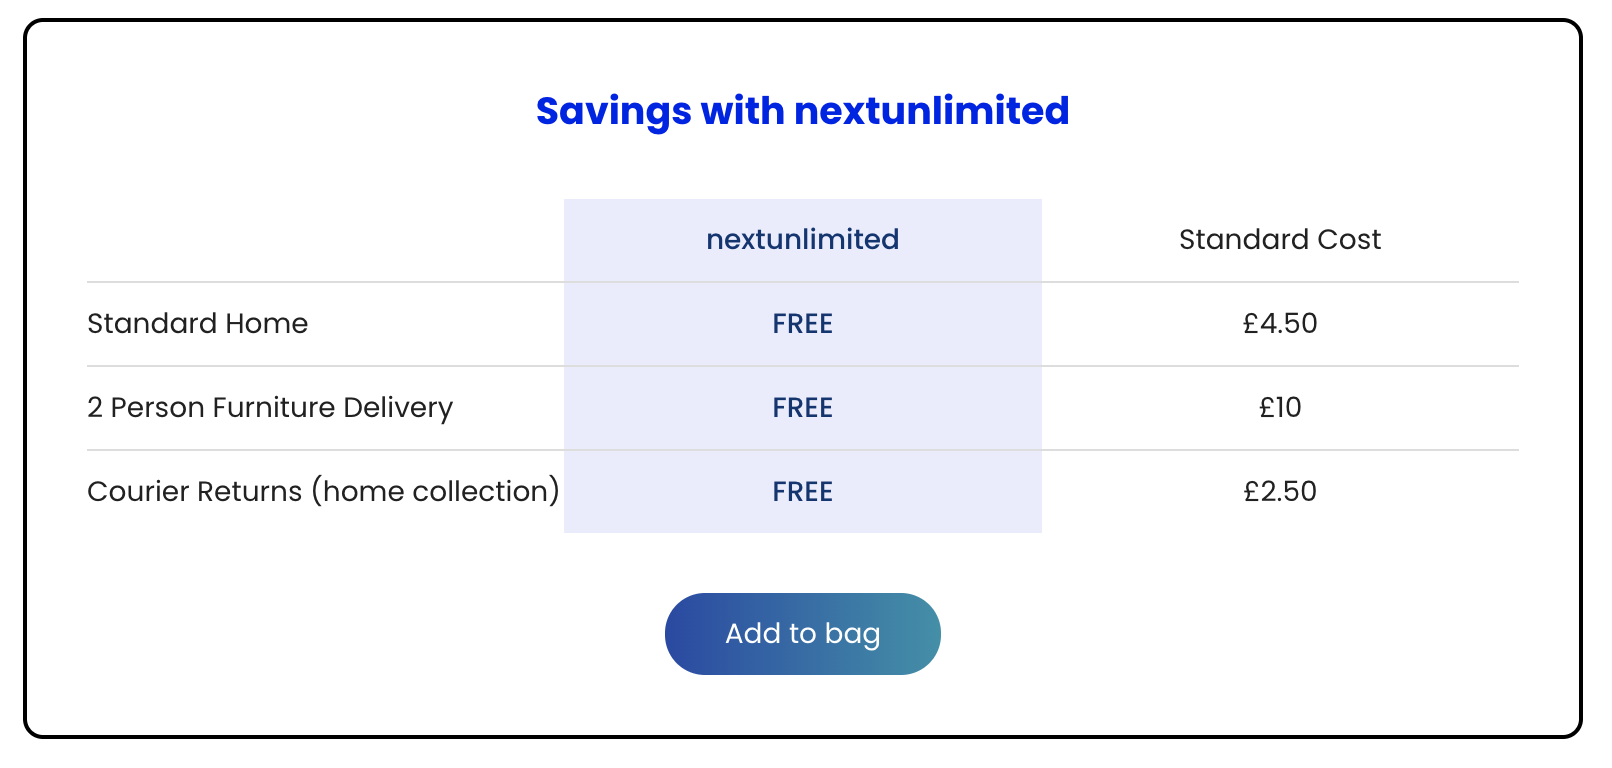Click the empty header cell above row labels
This screenshot has width=1612, height=768.
click(325, 240)
